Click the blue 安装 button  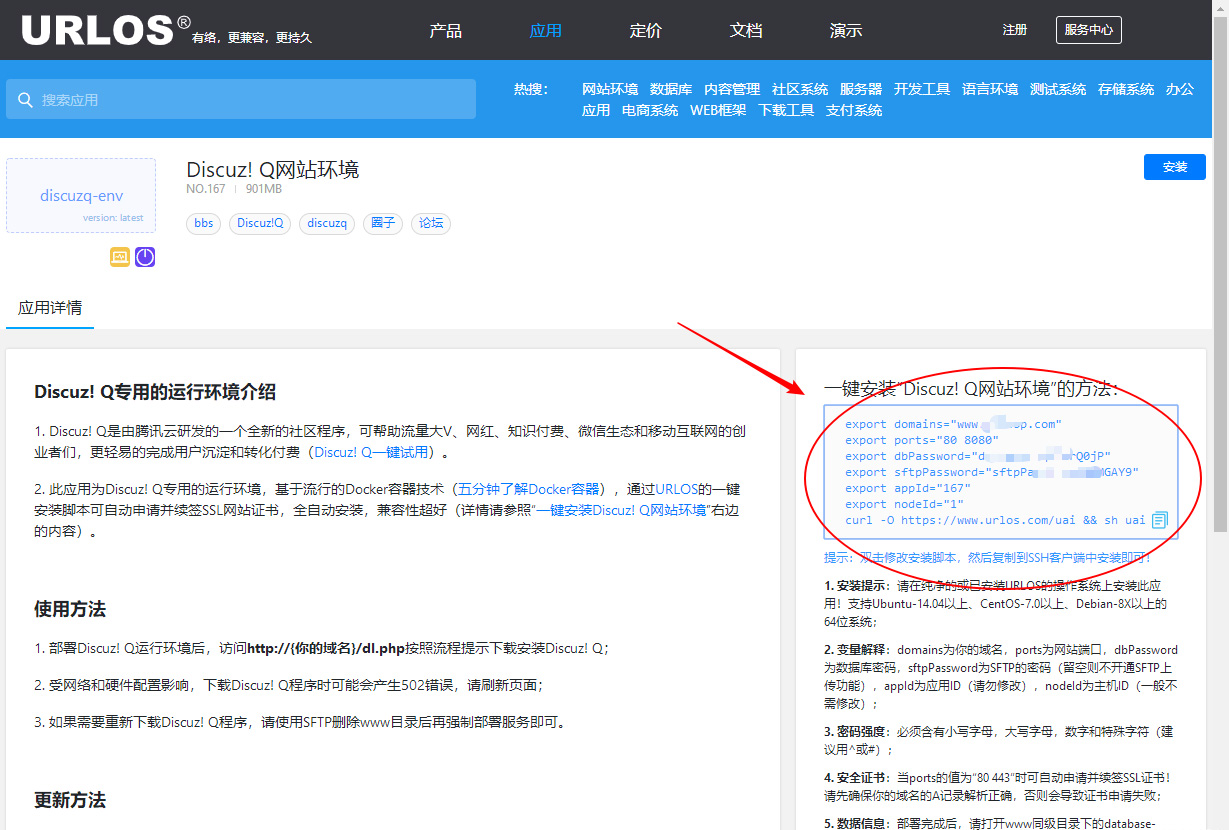click(x=1175, y=167)
